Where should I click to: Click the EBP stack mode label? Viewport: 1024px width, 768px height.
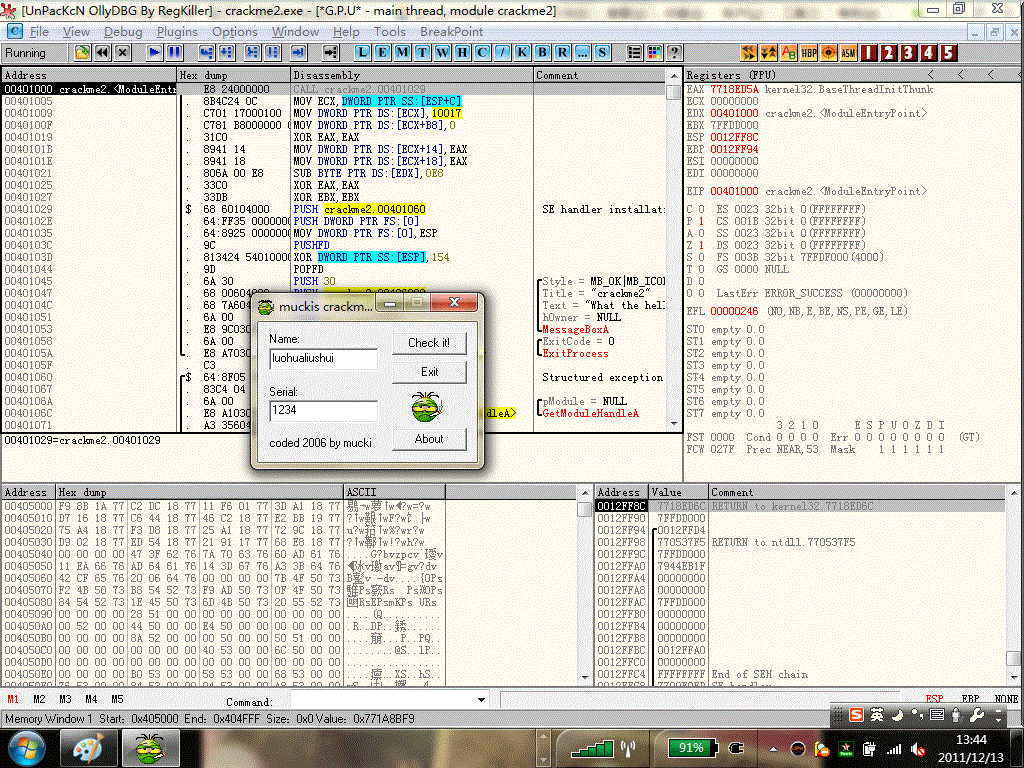pyautogui.click(x=970, y=699)
